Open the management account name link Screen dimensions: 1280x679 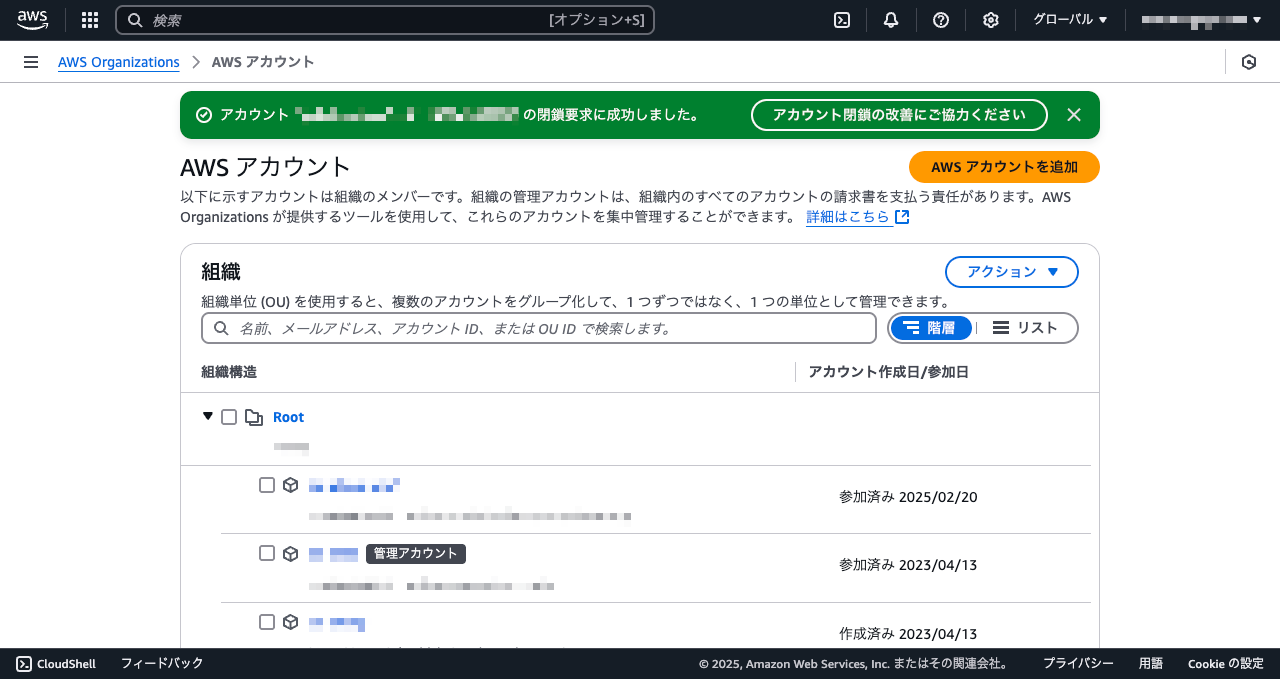[x=333, y=554]
